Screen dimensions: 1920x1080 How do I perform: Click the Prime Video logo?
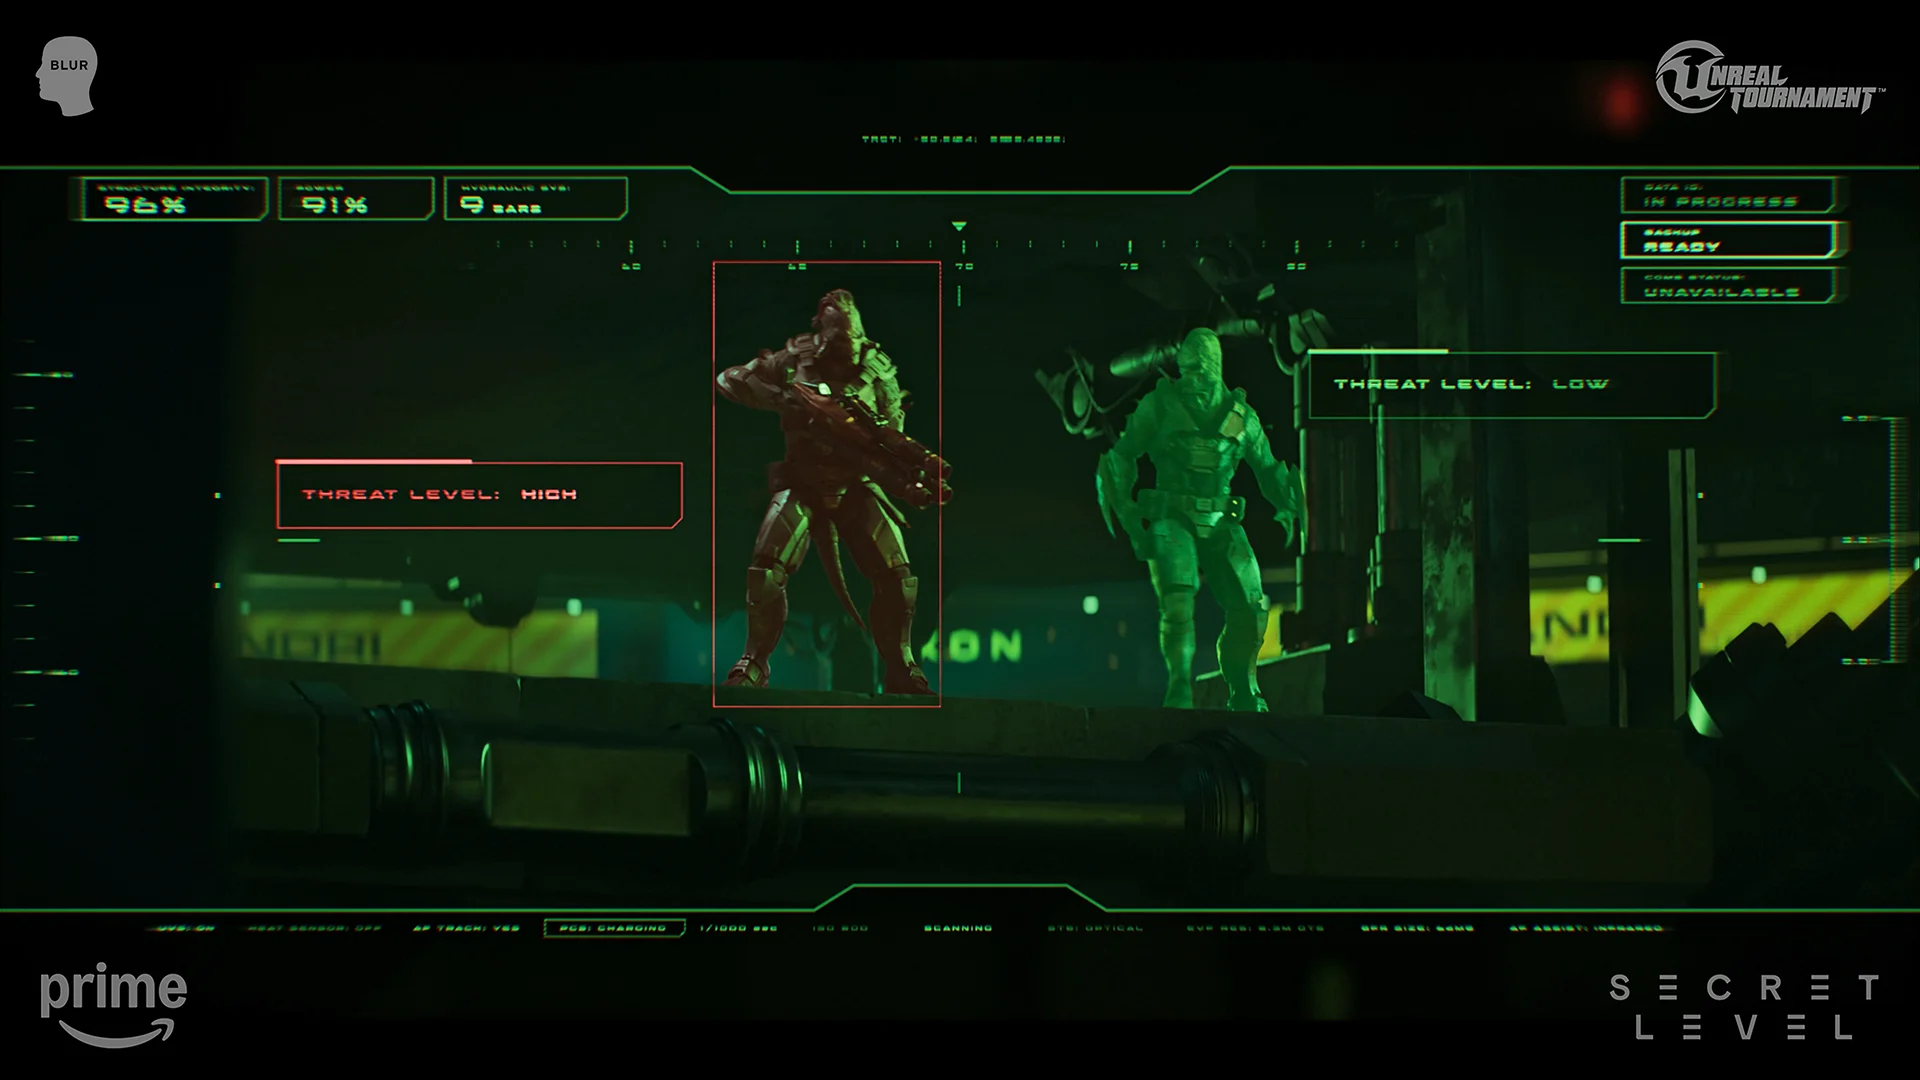pyautogui.click(x=113, y=1004)
